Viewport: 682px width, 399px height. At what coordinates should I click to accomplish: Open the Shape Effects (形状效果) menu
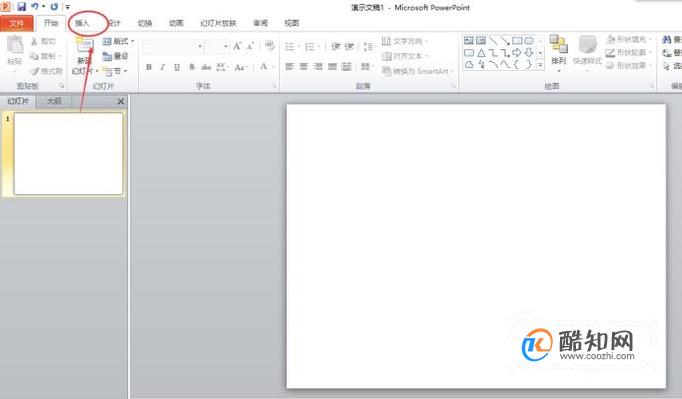629,66
